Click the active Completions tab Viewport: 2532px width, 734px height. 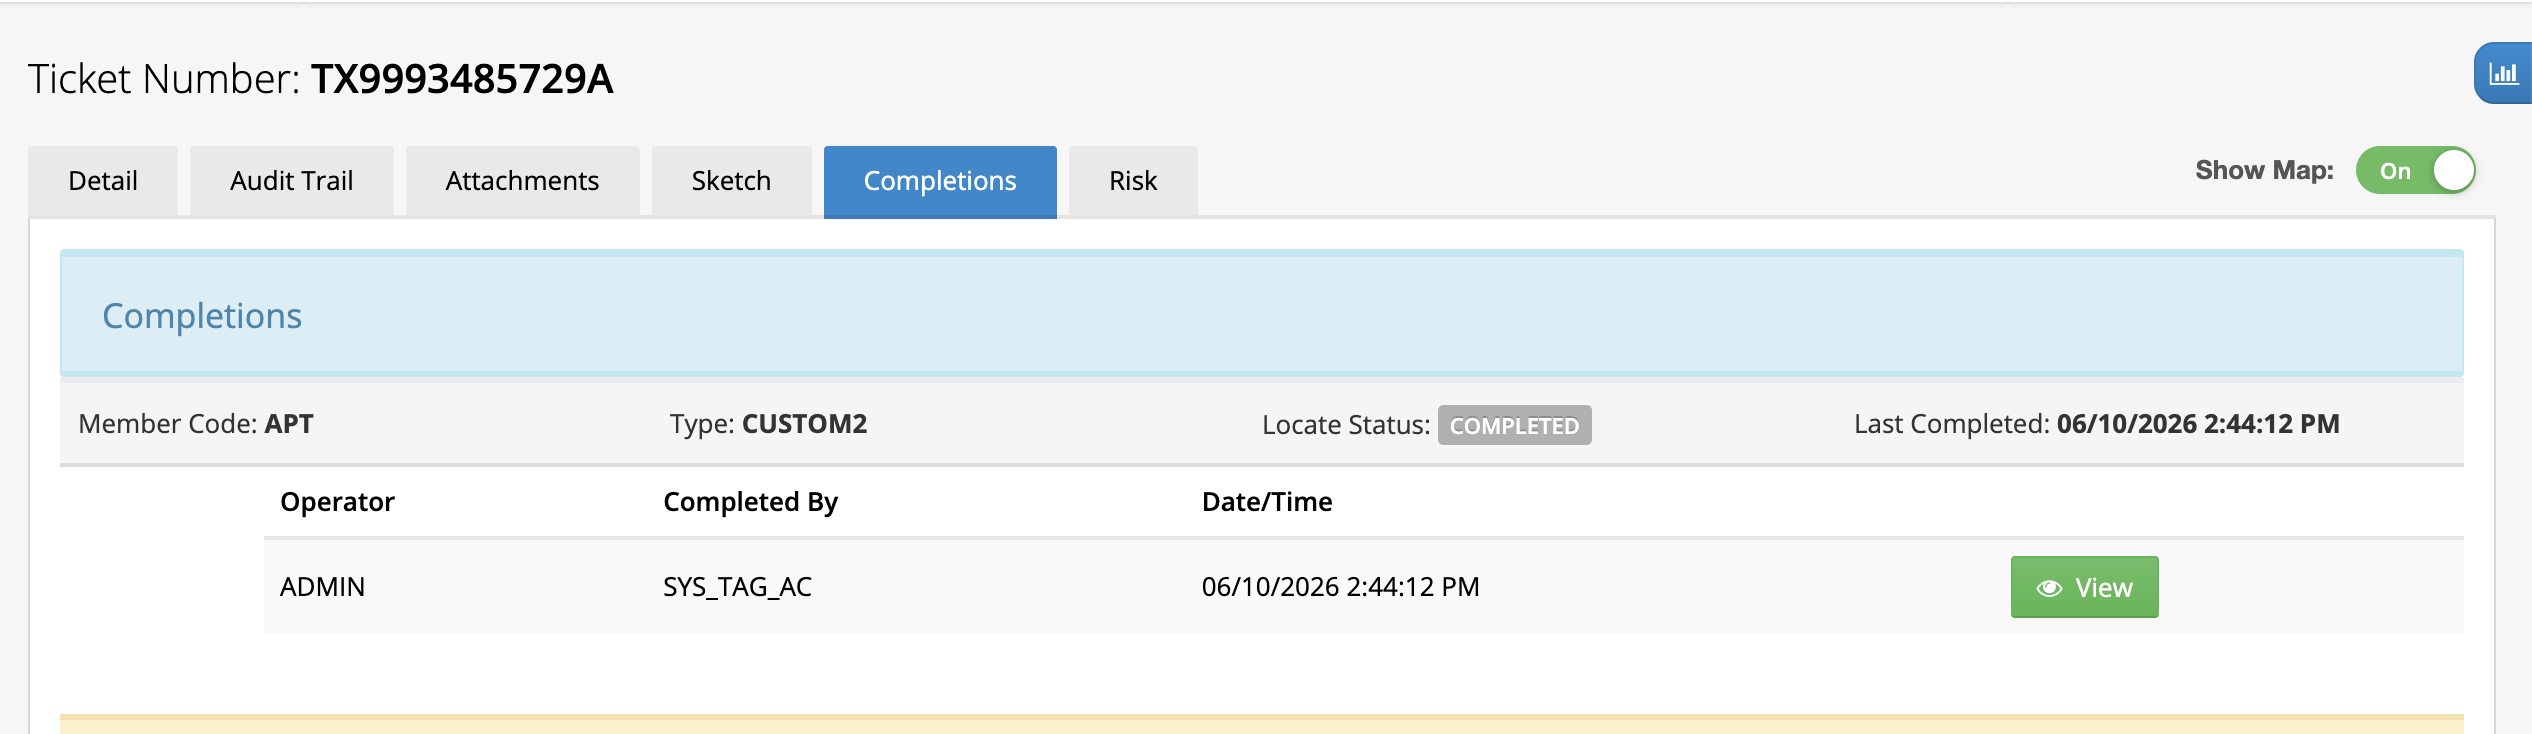tap(940, 181)
